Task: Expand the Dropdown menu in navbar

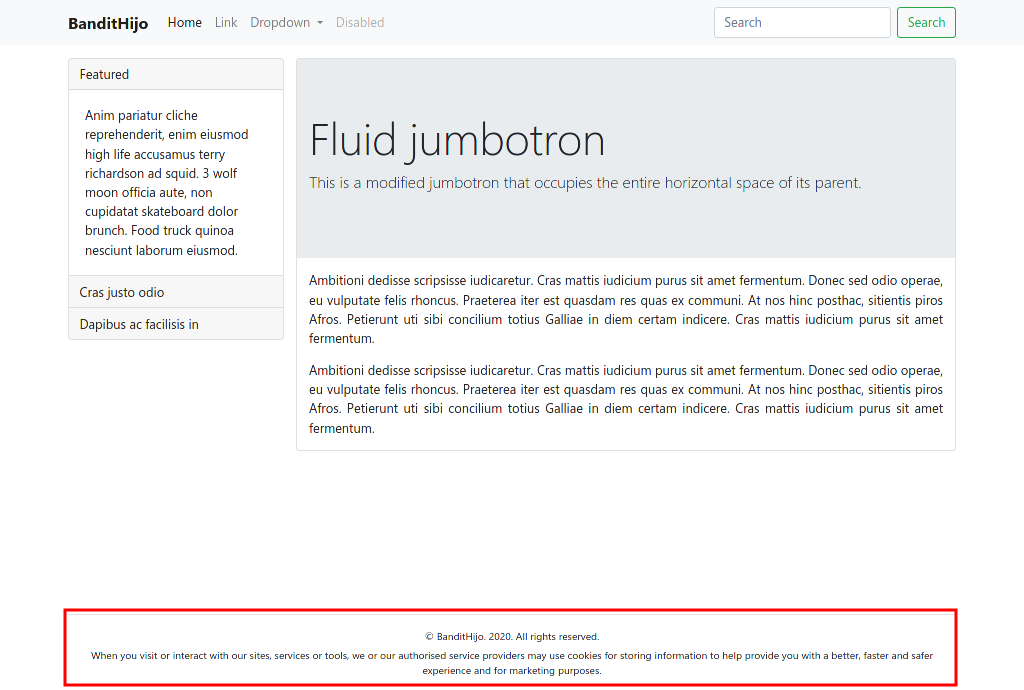Action: coord(281,22)
